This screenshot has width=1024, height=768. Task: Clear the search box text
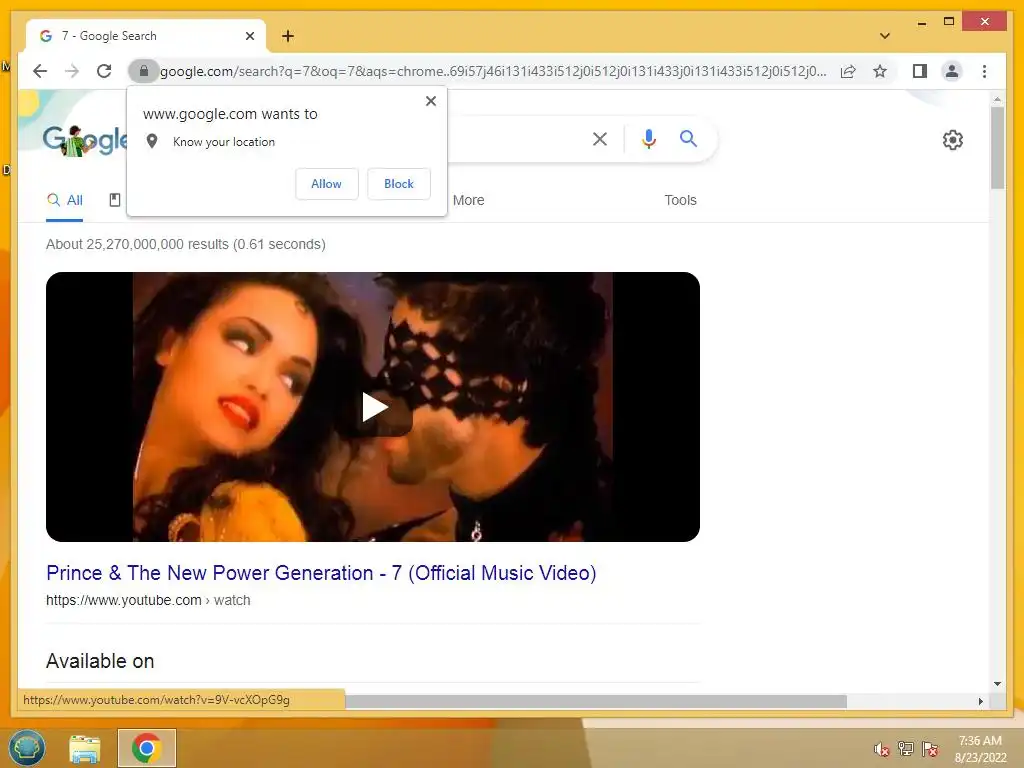pos(600,138)
